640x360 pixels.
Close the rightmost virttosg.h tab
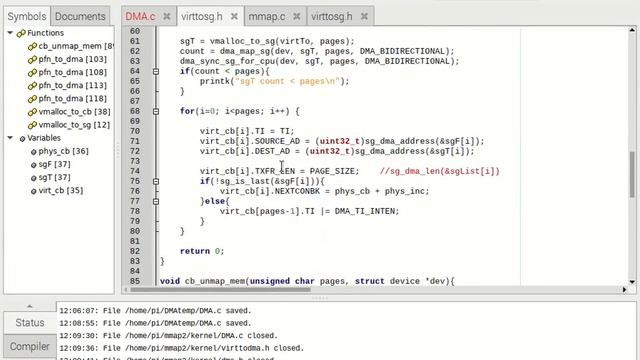[364, 16]
